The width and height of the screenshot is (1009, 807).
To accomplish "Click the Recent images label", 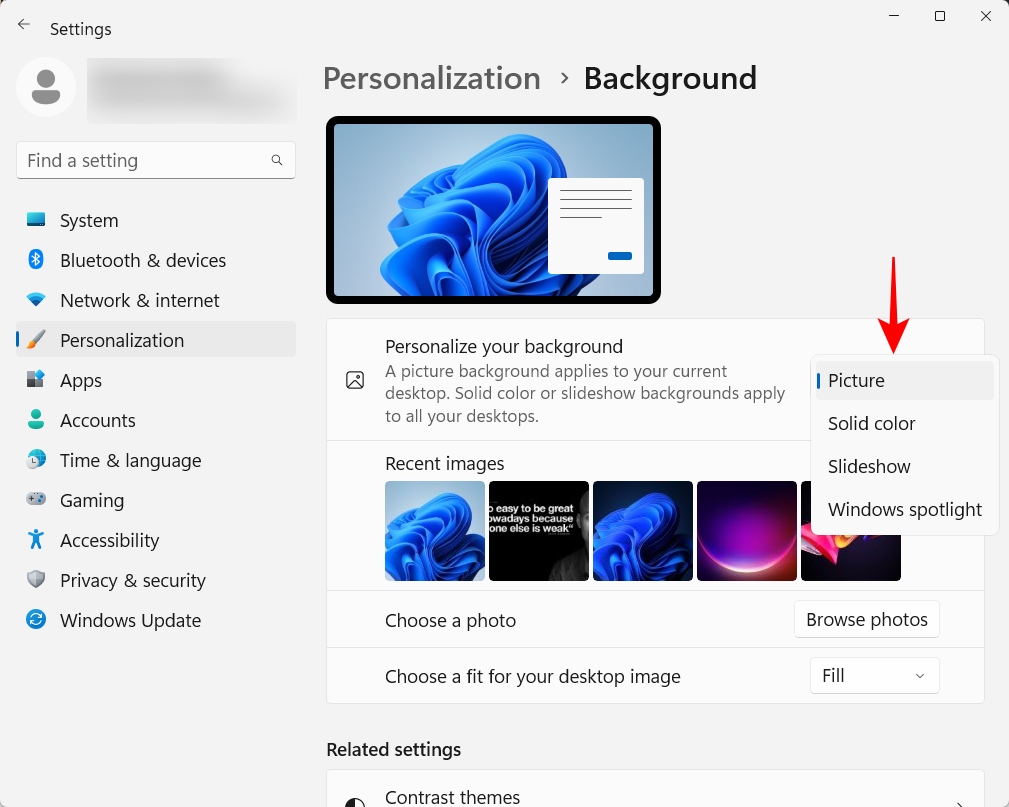I will [x=445, y=464].
